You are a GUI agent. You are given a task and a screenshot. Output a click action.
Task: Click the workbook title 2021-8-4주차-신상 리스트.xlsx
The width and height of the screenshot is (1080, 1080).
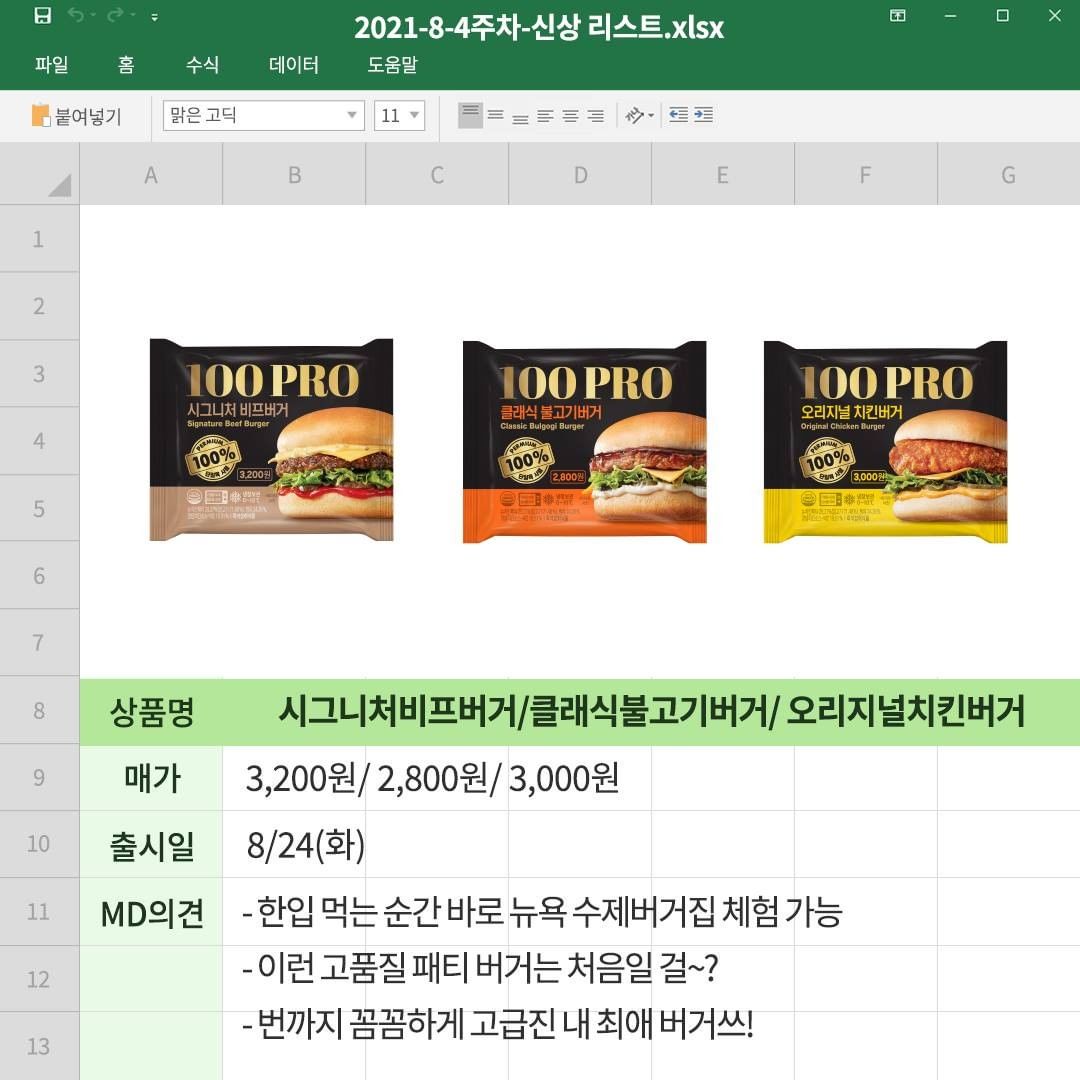539,28
